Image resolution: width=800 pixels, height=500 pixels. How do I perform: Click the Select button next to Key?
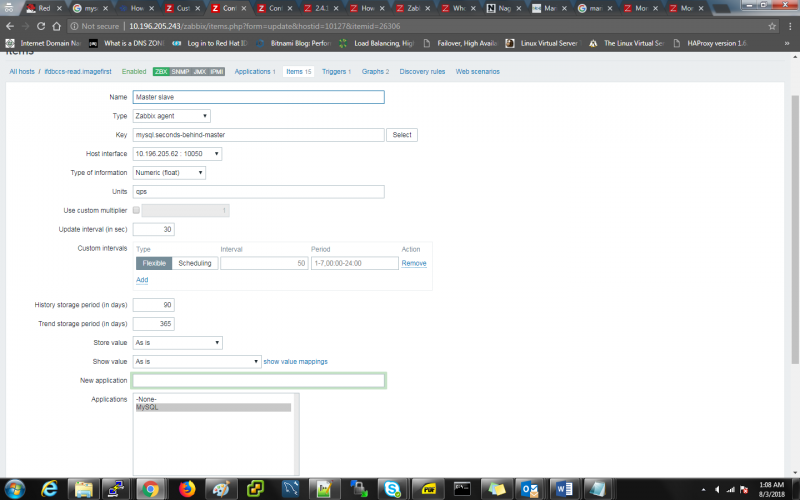pyautogui.click(x=402, y=135)
